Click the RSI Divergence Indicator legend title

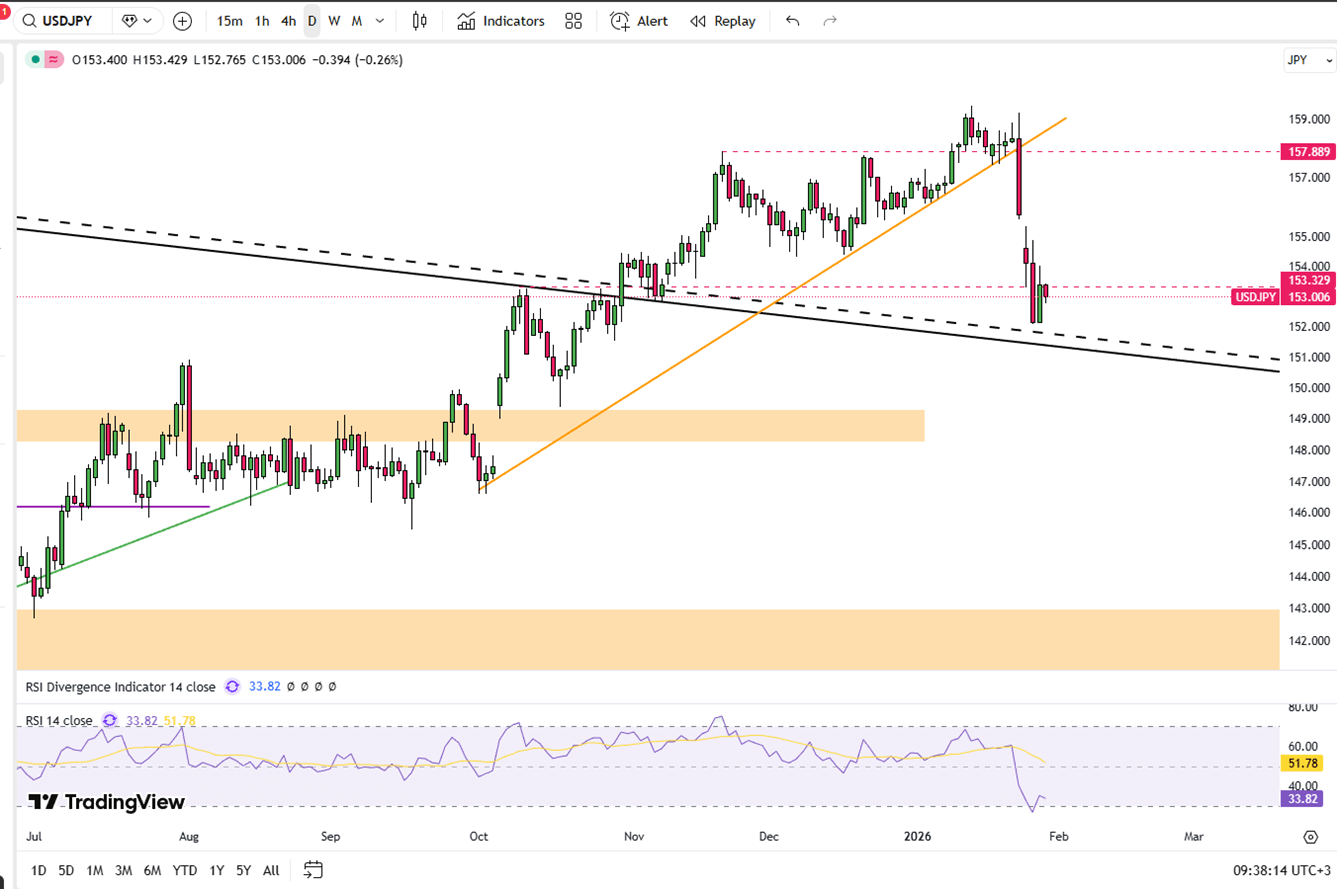(120, 687)
